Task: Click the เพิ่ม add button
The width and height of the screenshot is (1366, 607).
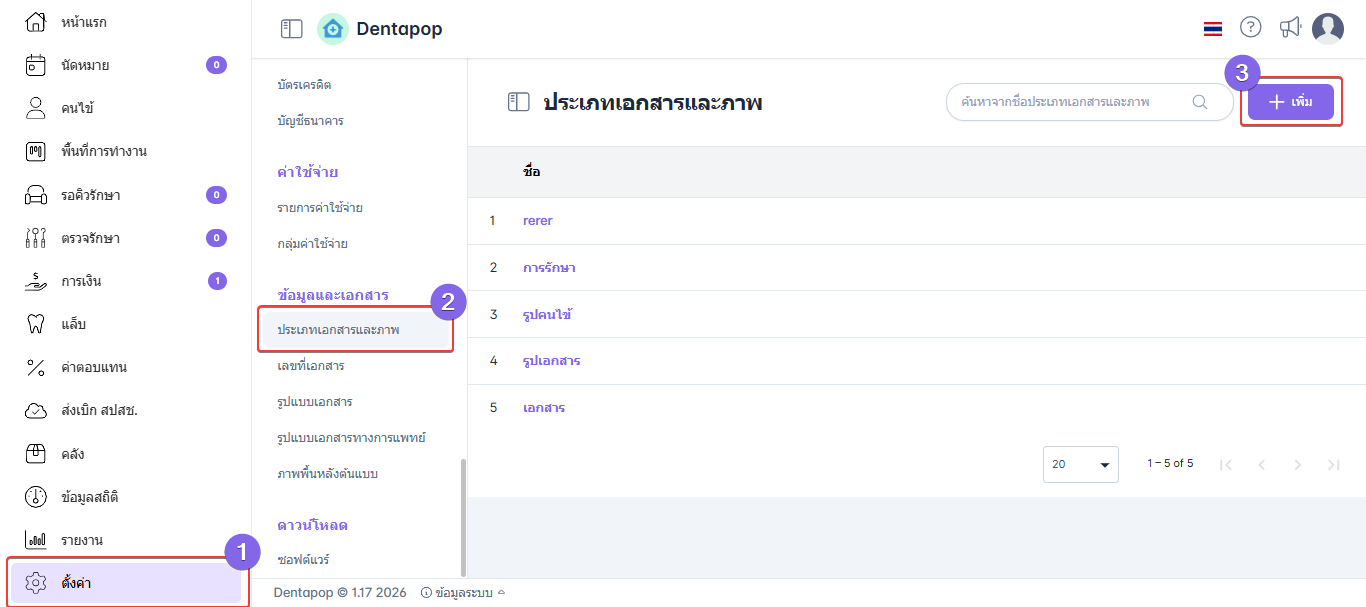Action: pos(1290,102)
